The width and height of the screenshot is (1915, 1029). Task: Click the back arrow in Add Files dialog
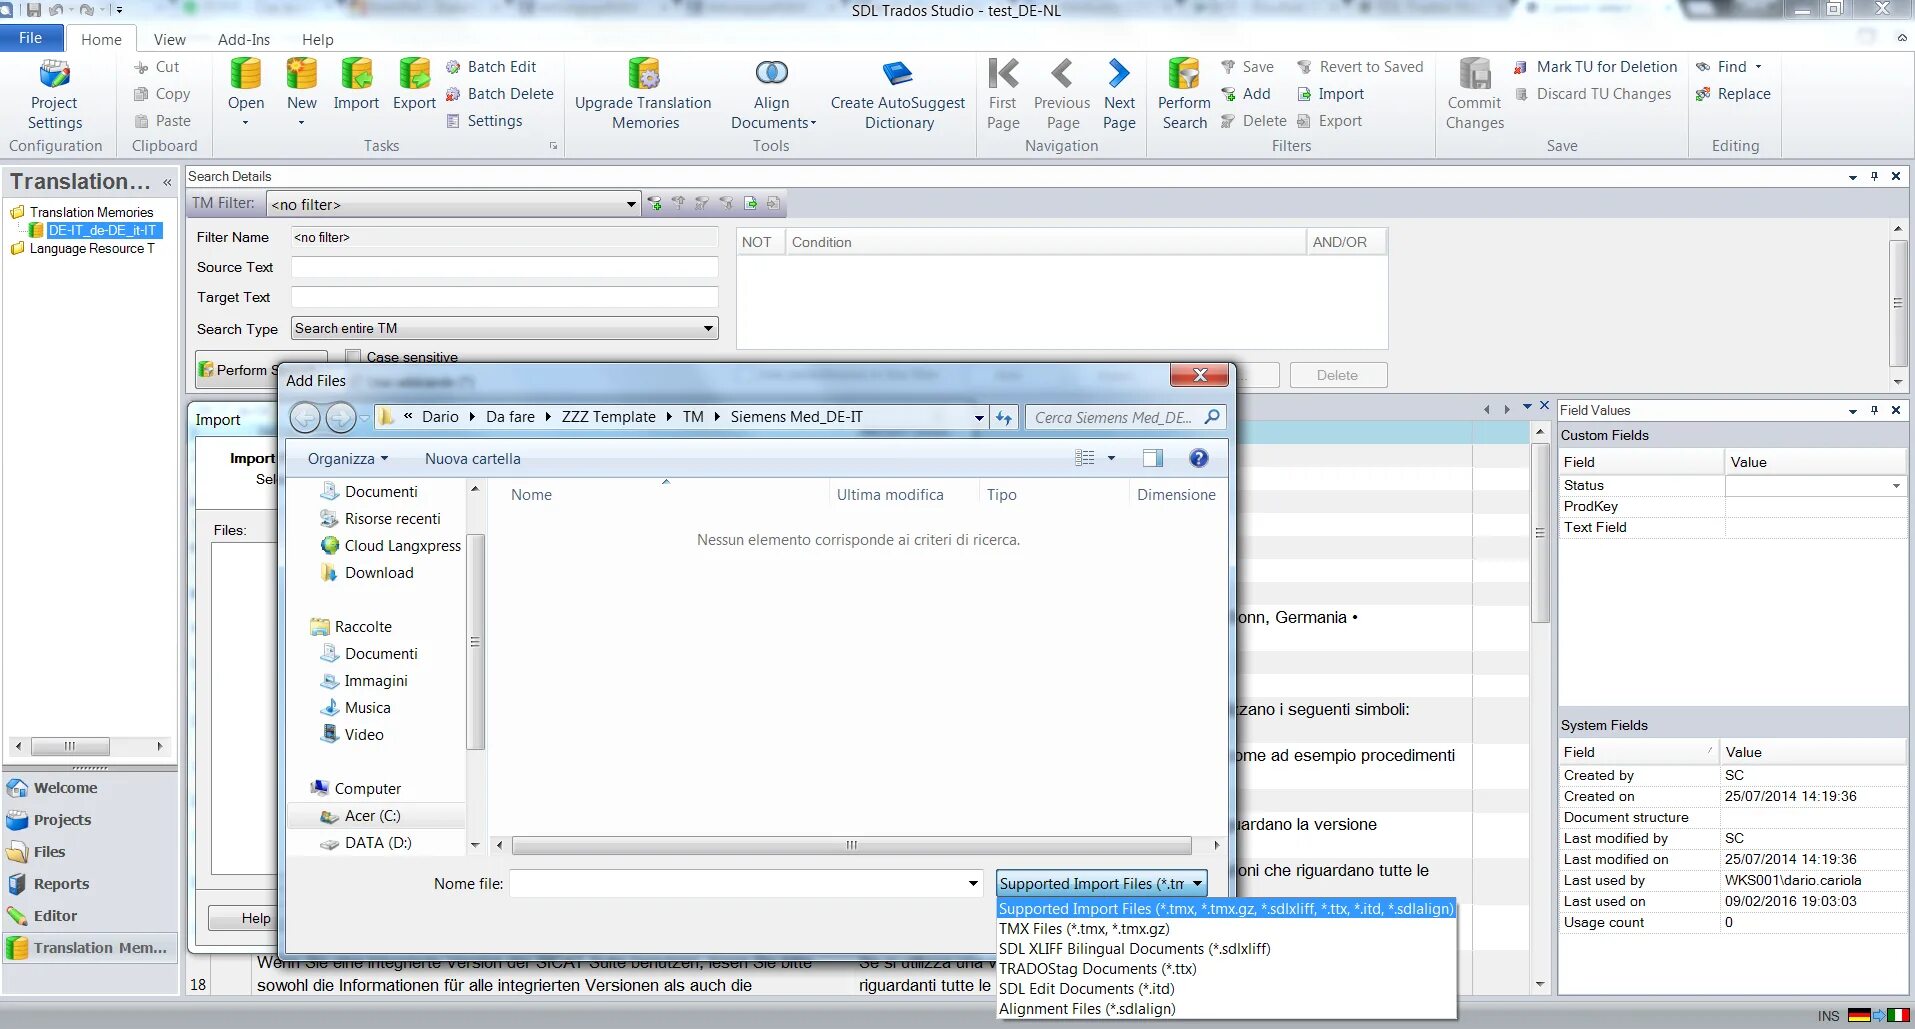[305, 417]
